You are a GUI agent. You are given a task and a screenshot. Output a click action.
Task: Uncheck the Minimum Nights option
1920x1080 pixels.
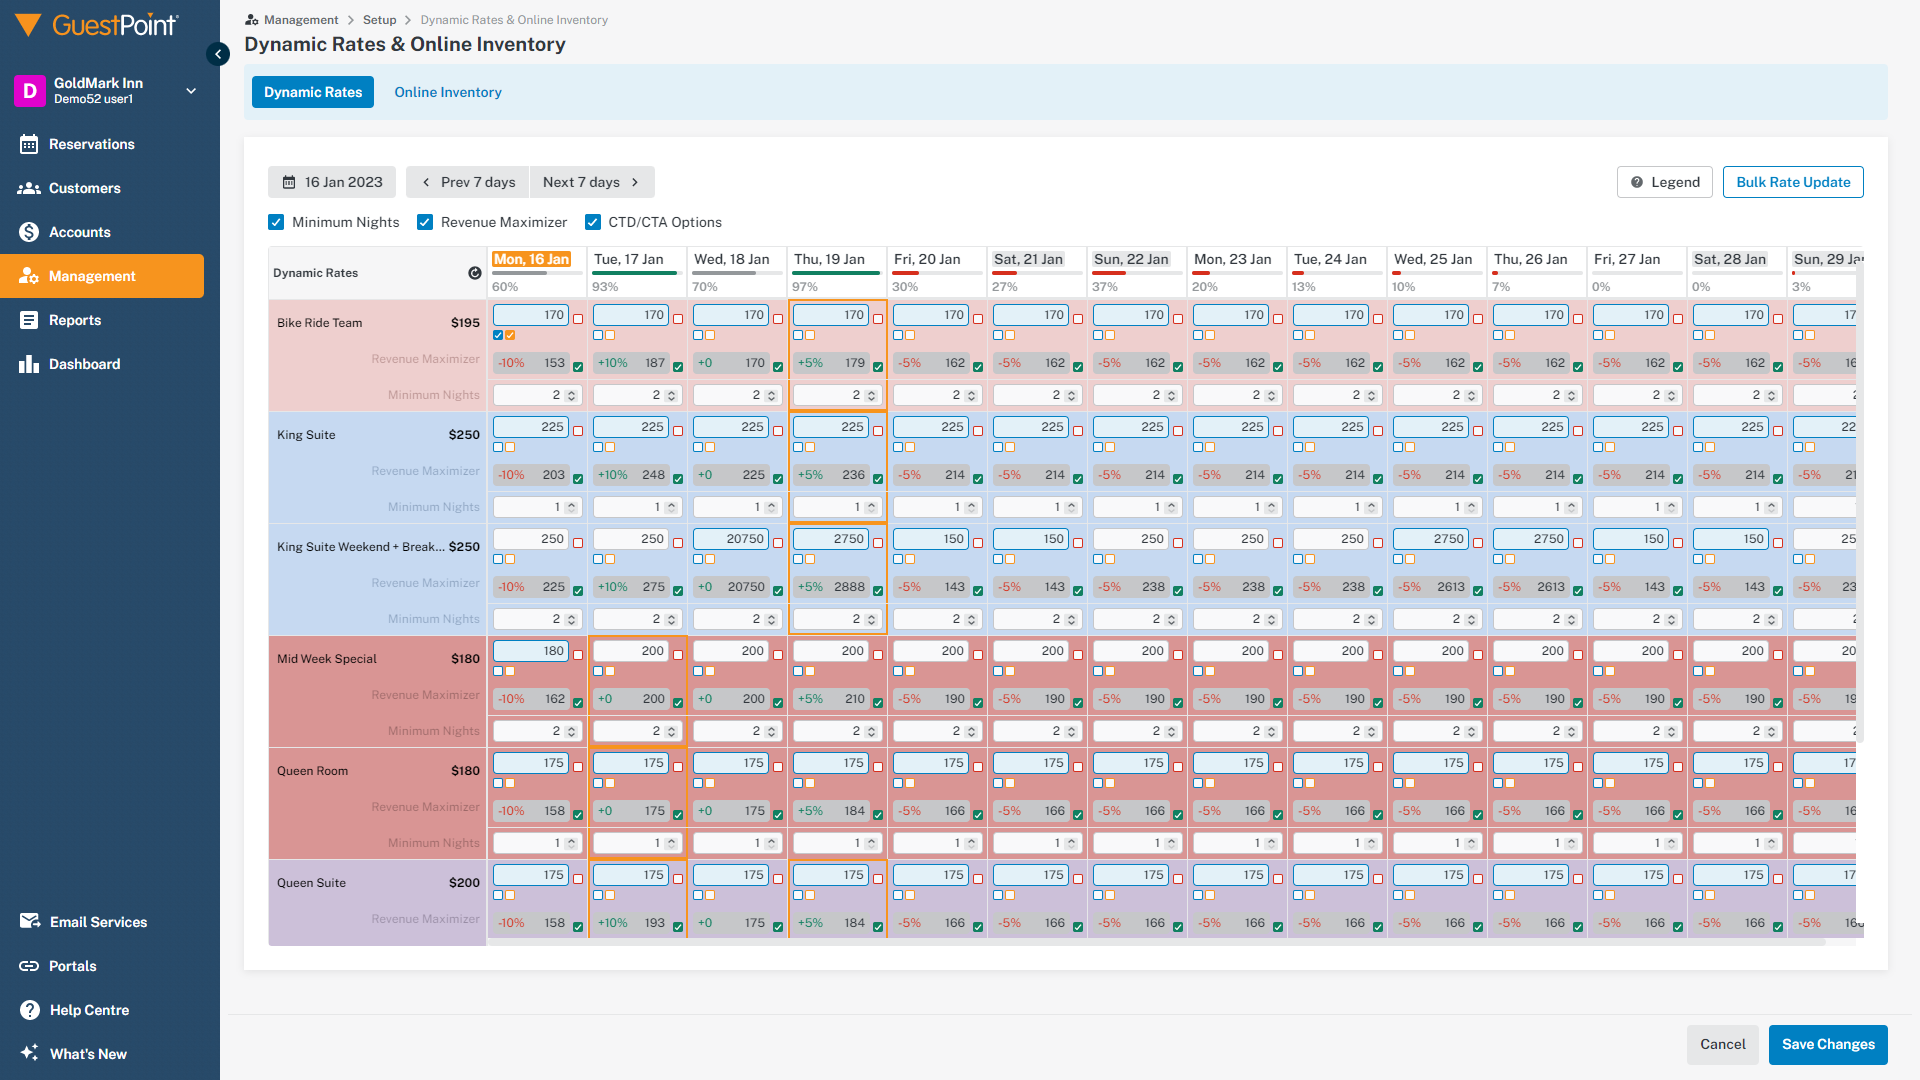pos(276,222)
